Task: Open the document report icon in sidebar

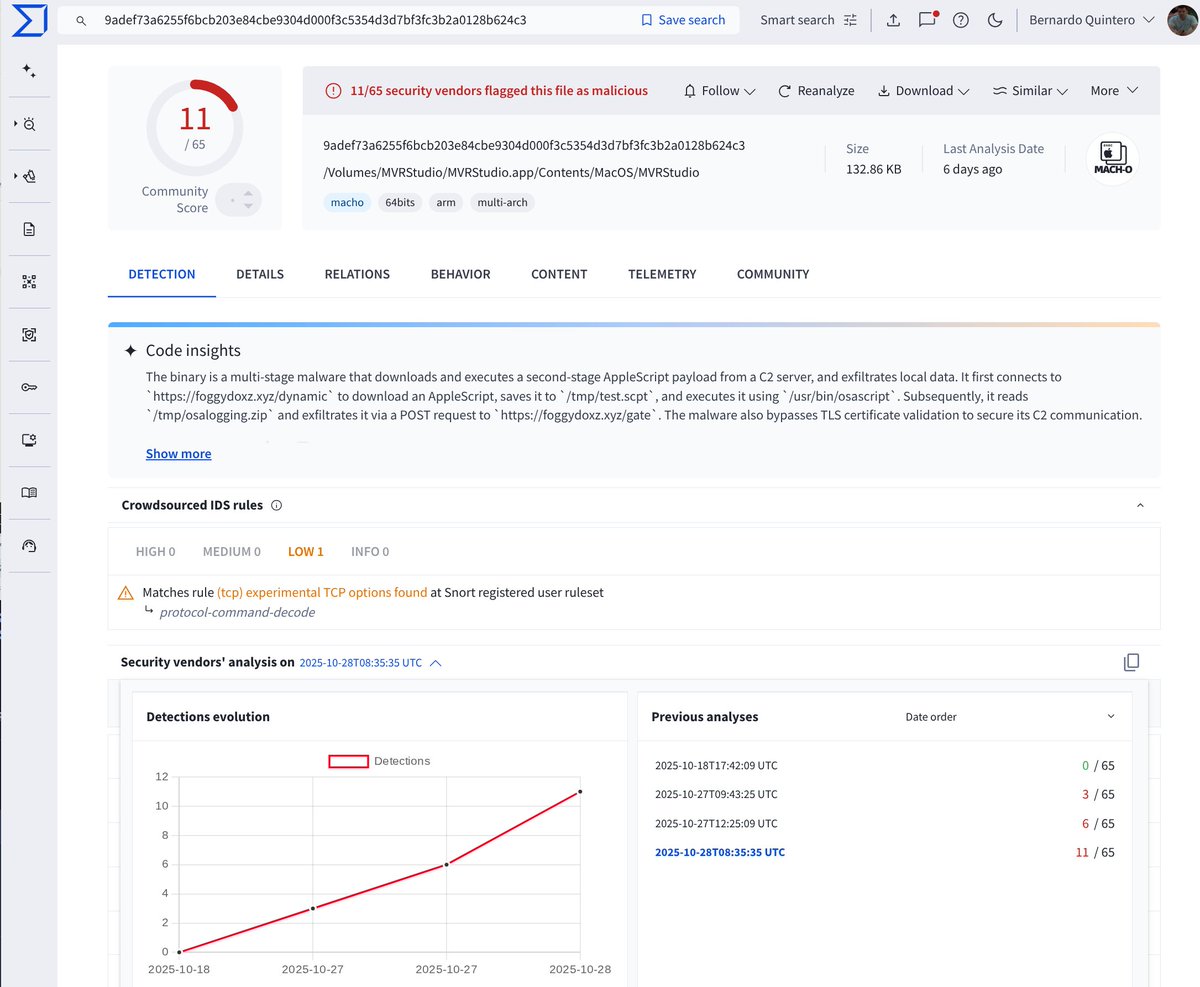Action: (x=29, y=229)
